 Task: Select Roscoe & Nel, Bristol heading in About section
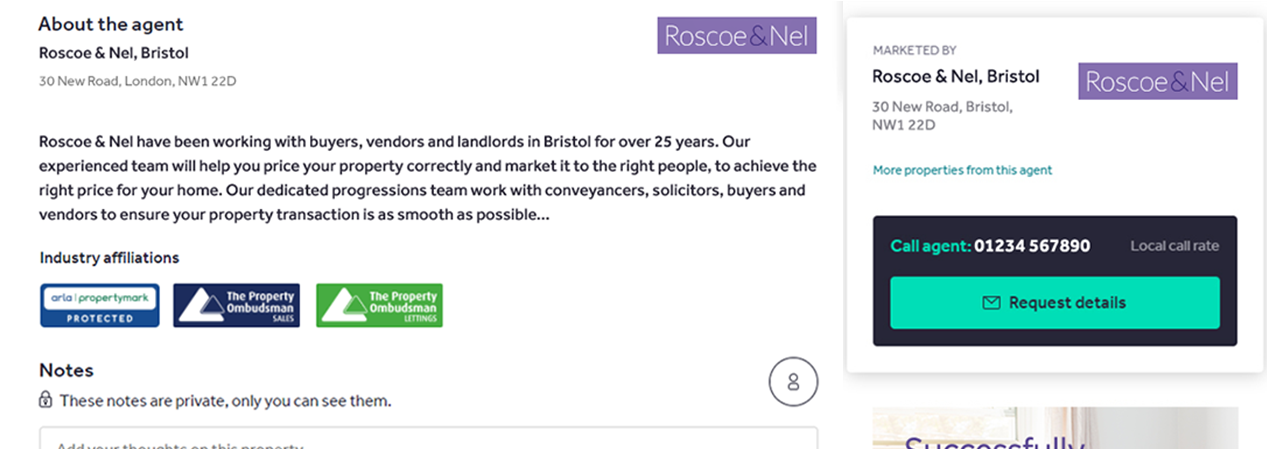tap(113, 53)
